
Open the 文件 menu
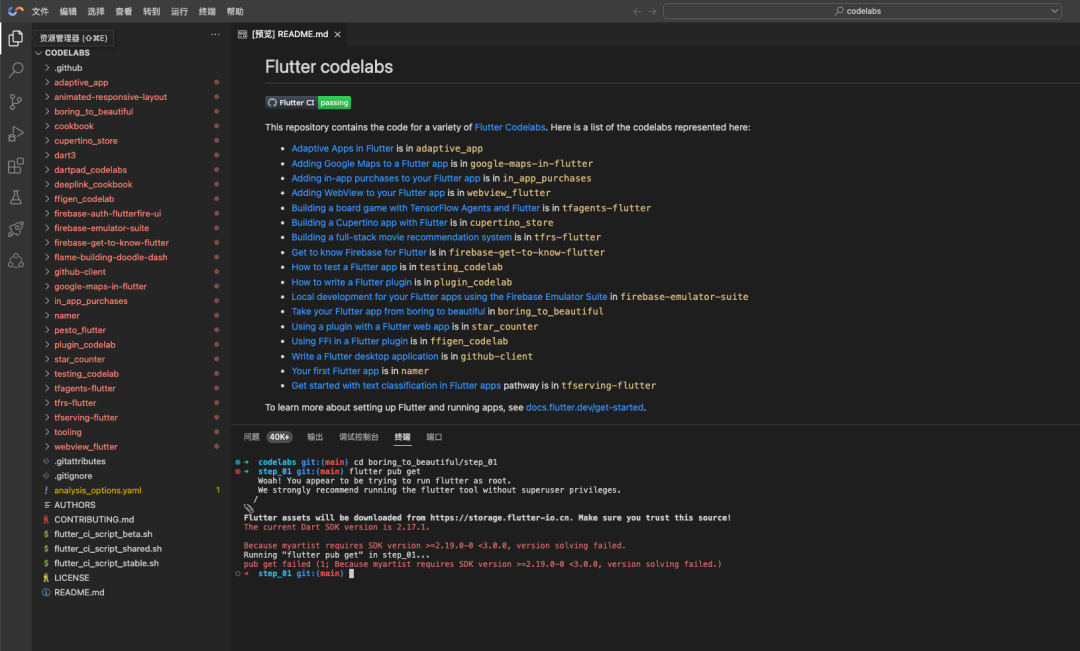[41, 12]
